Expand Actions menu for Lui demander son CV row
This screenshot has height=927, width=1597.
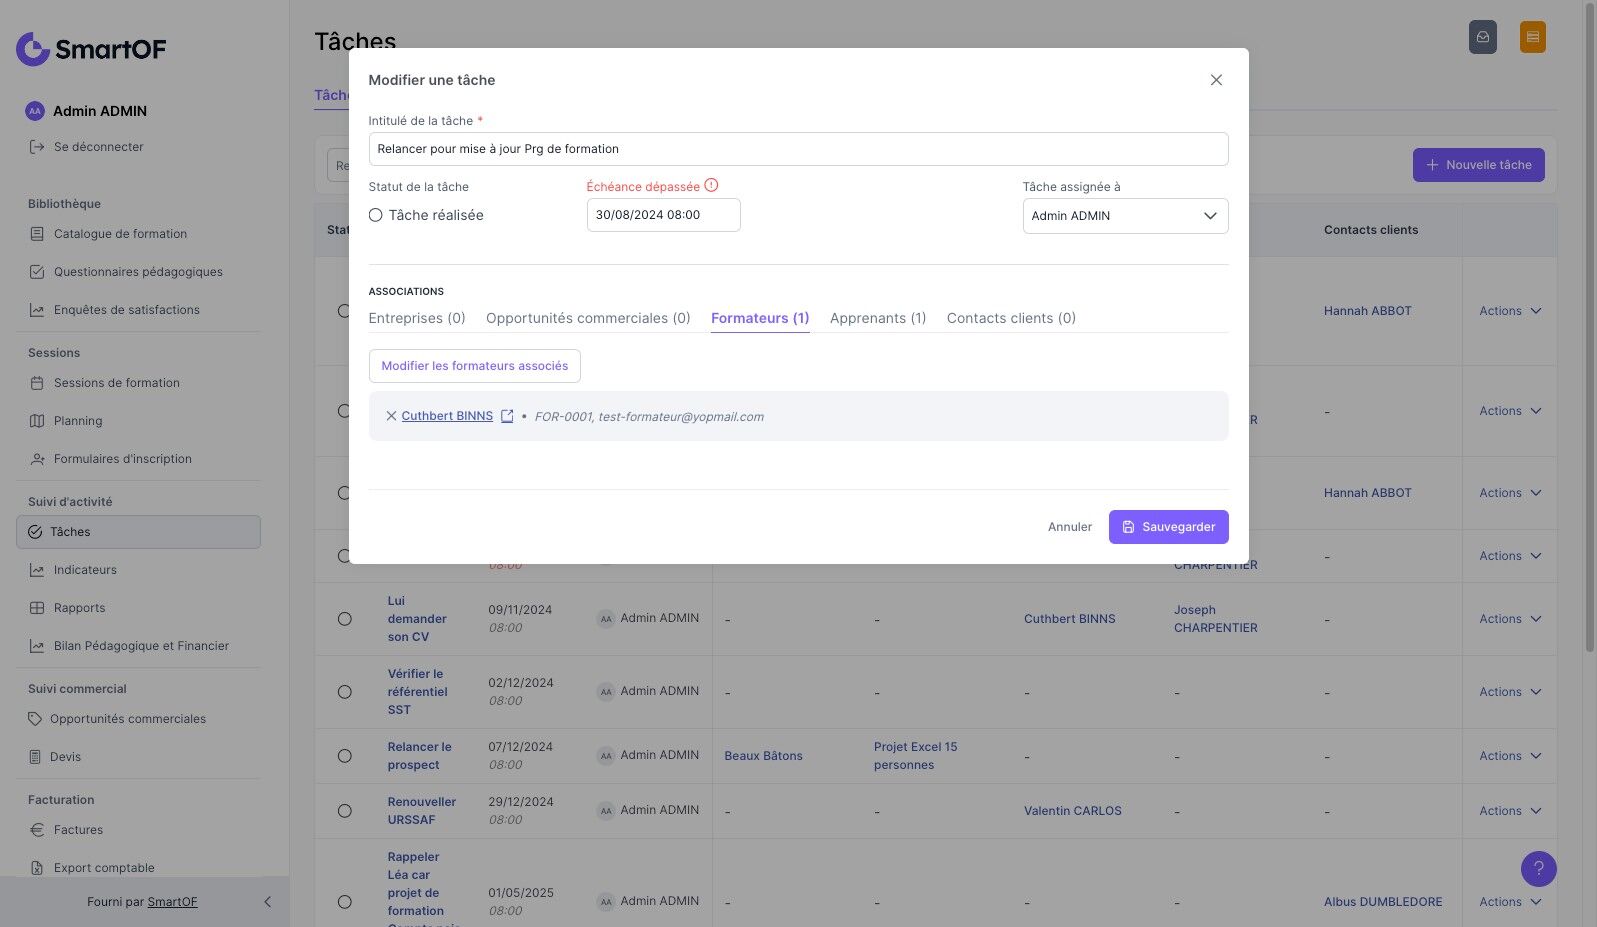(1510, 619)
